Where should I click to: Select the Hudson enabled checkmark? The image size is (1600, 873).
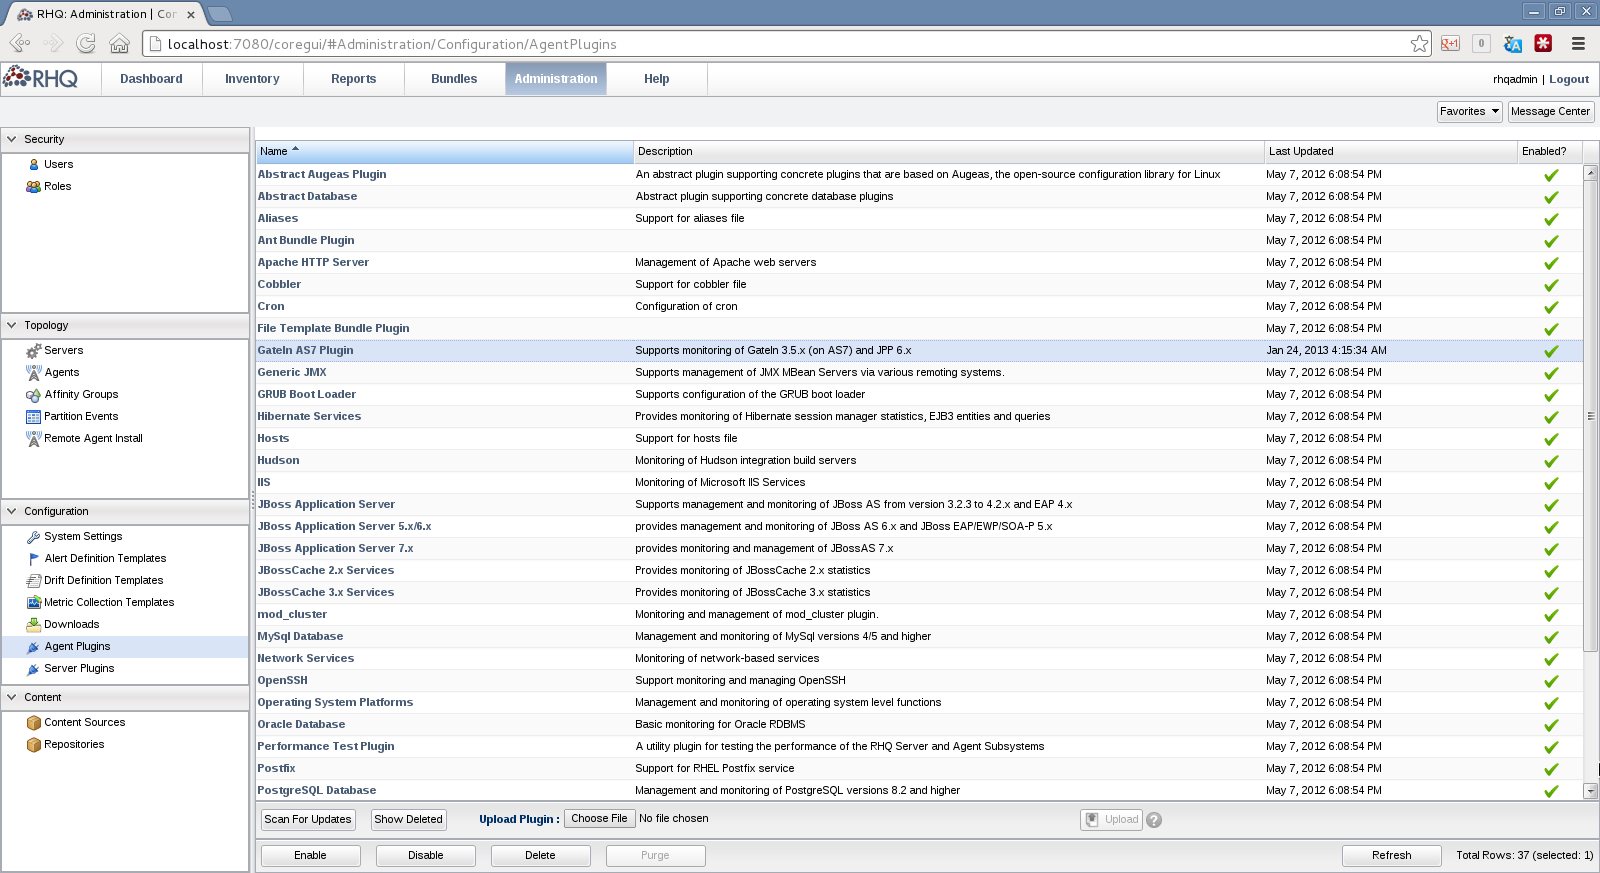(x=1551, y=461)
